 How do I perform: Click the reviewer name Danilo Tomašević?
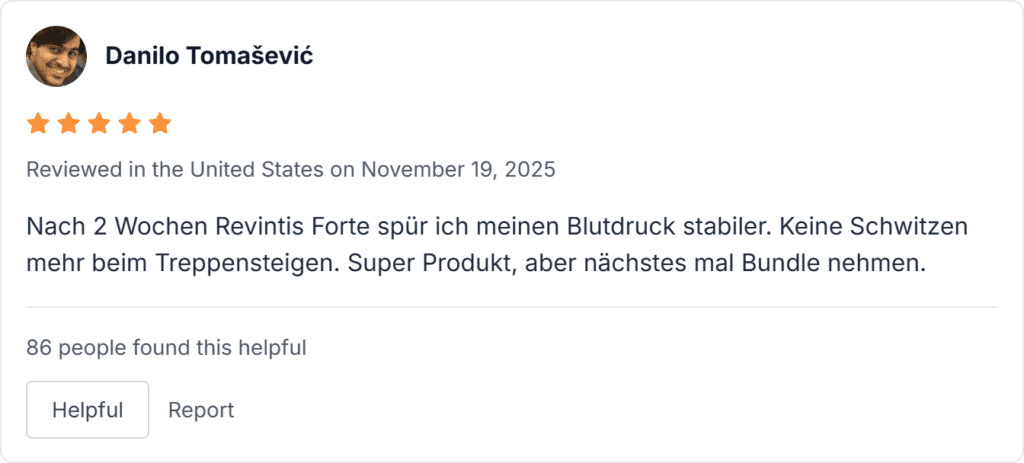click(x=209, y=55)
